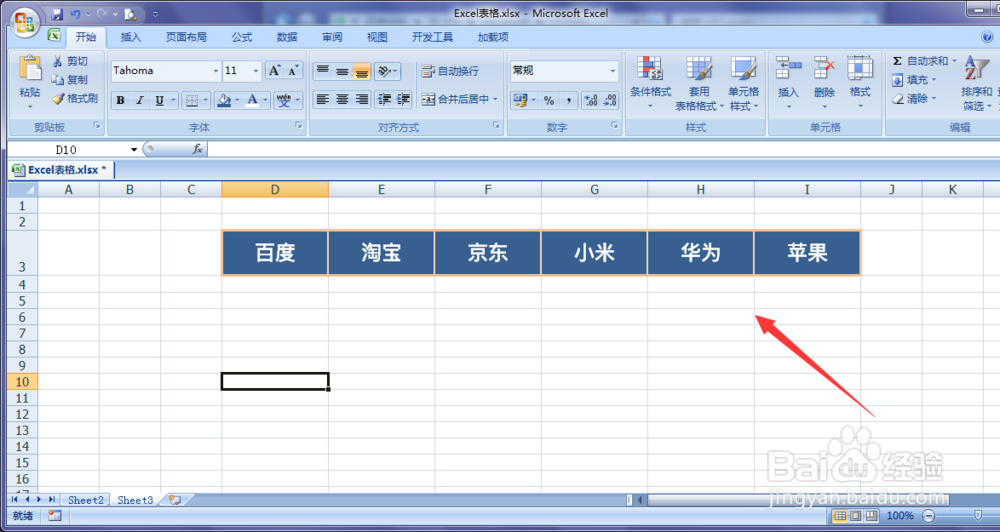Click merge and center (合并后居中)

(x=455, y=100)
